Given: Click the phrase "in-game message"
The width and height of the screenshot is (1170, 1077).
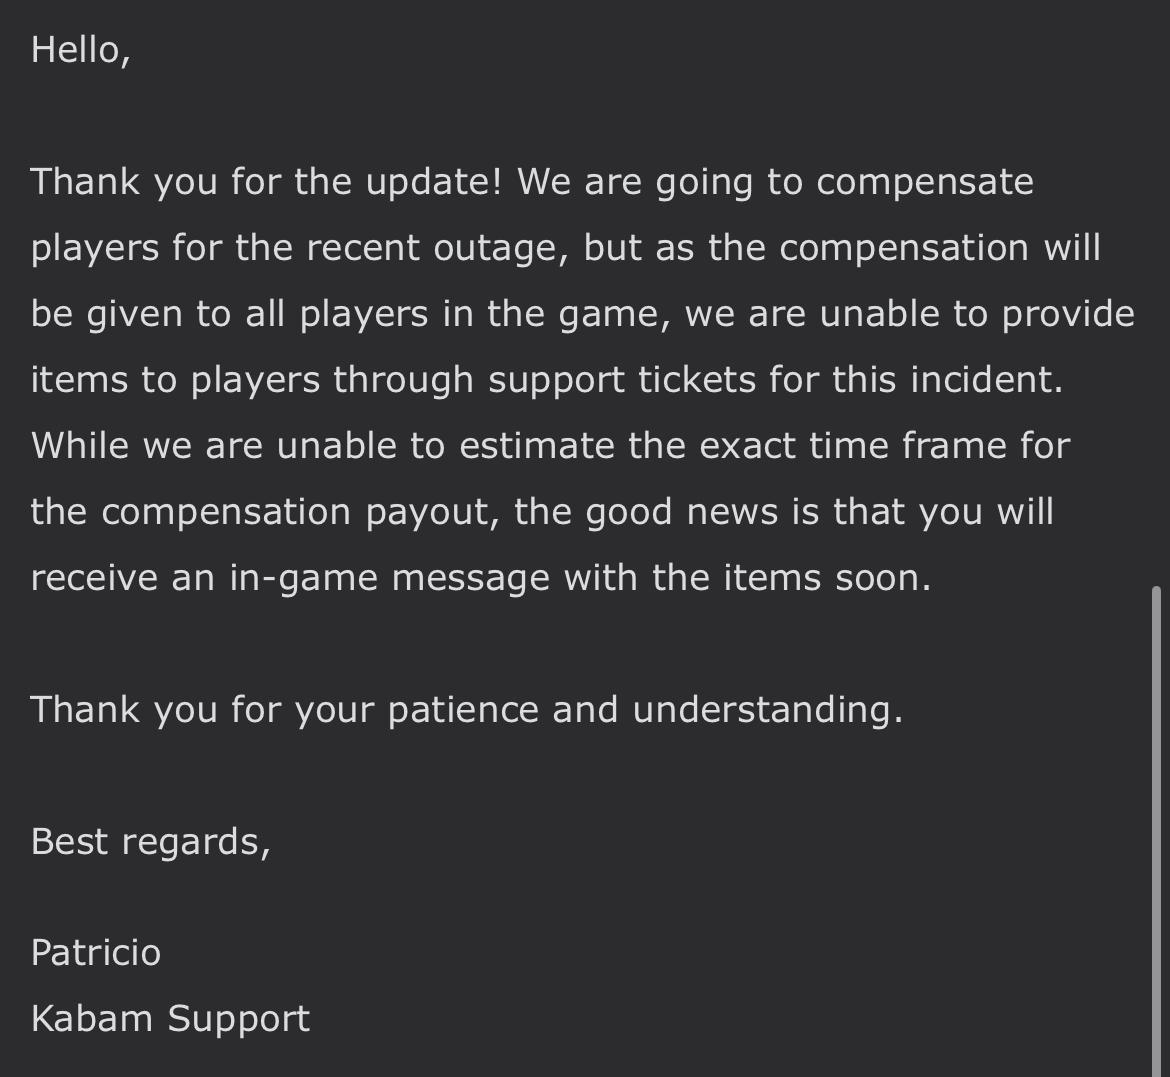Looking at the screenshot, I should (x=390, y=578).
